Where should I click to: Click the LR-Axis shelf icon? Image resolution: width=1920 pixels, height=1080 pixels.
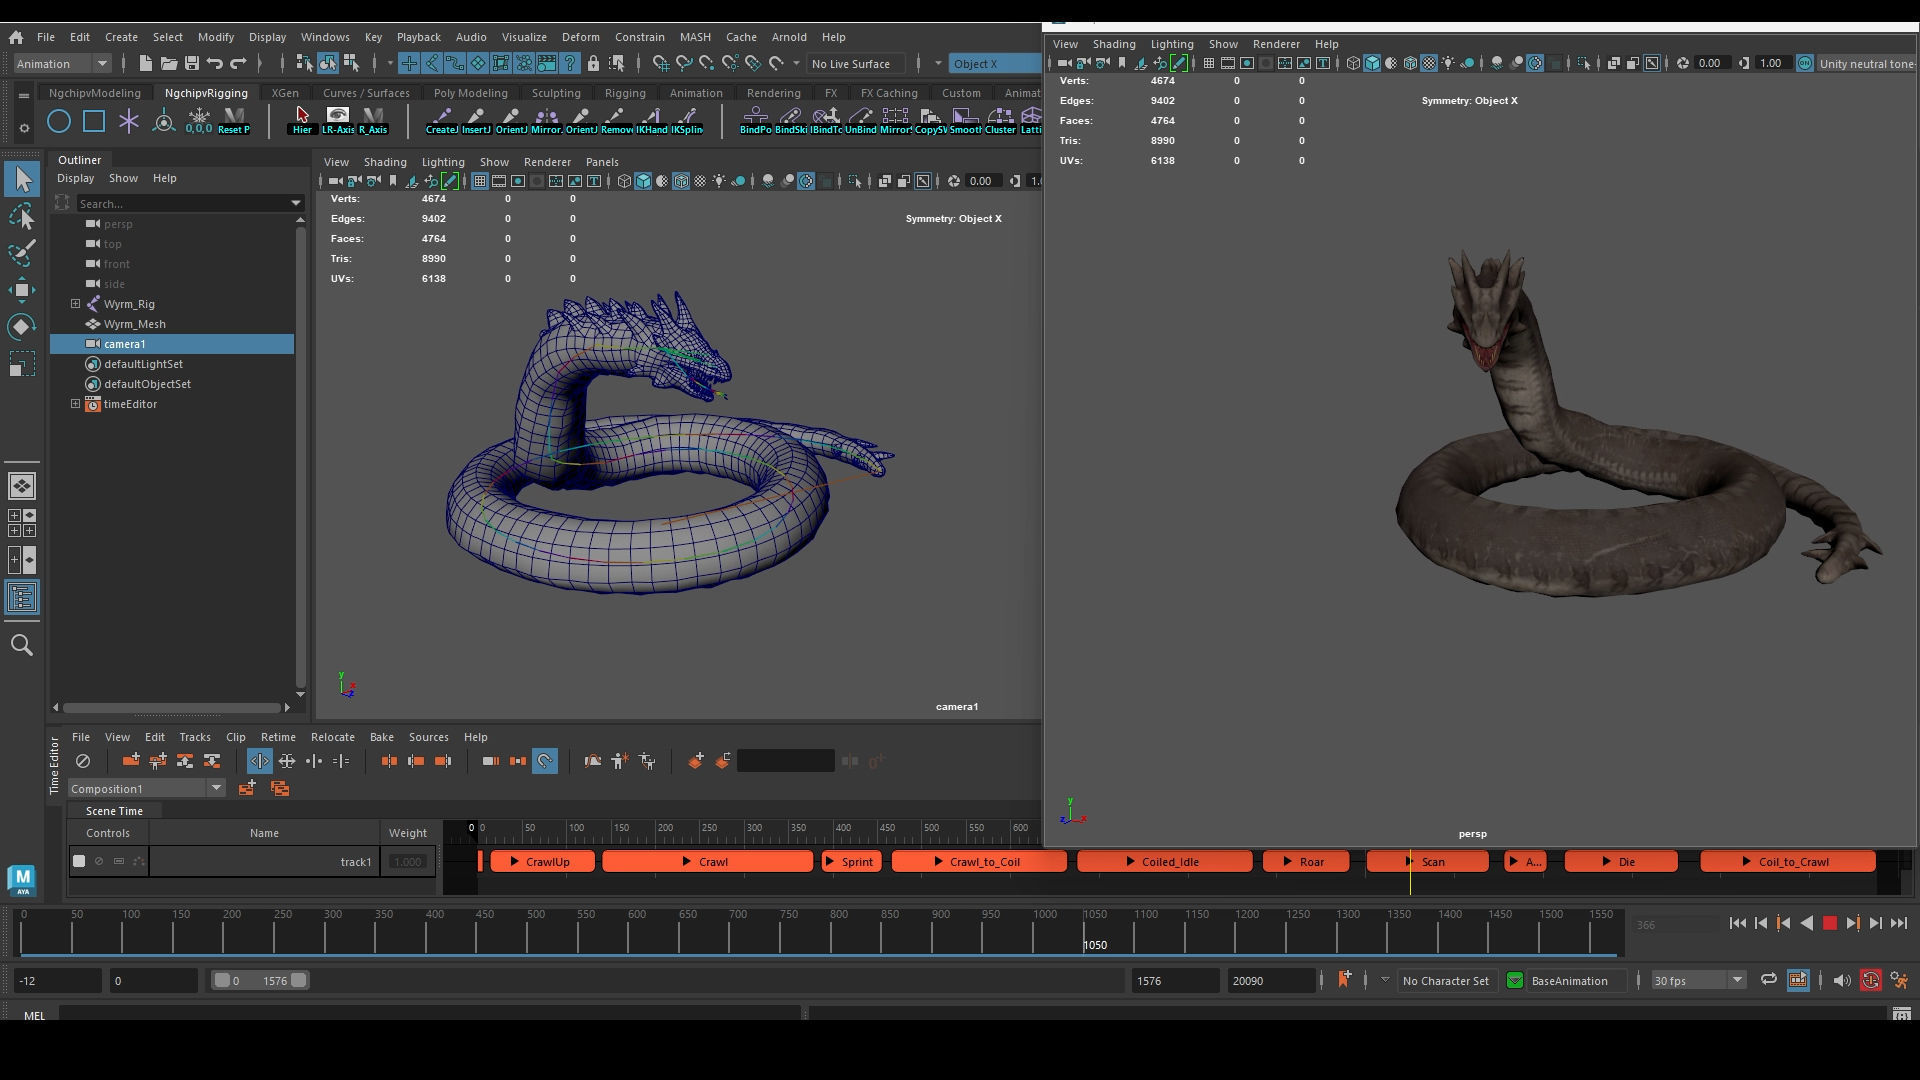[338, 121]
